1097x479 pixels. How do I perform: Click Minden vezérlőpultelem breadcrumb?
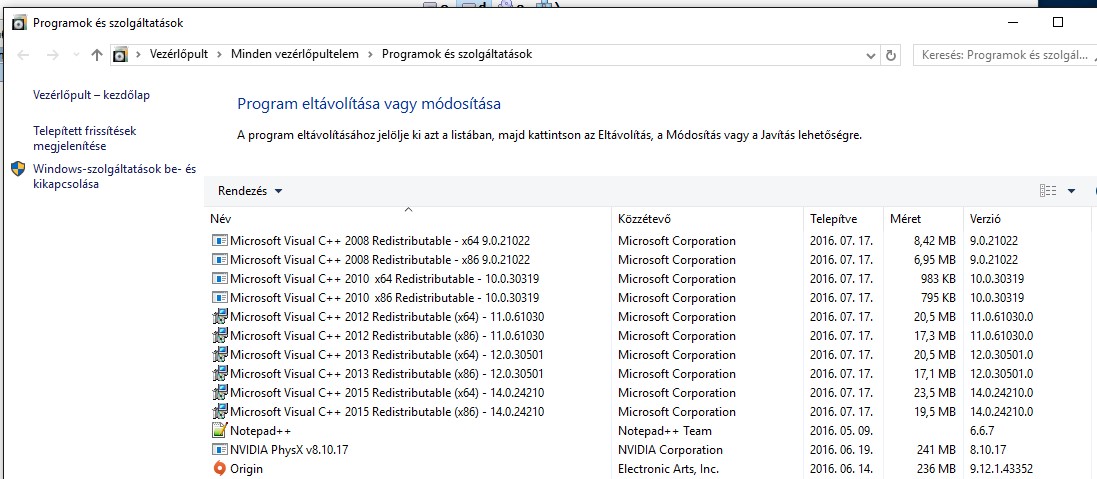[295, 54]
